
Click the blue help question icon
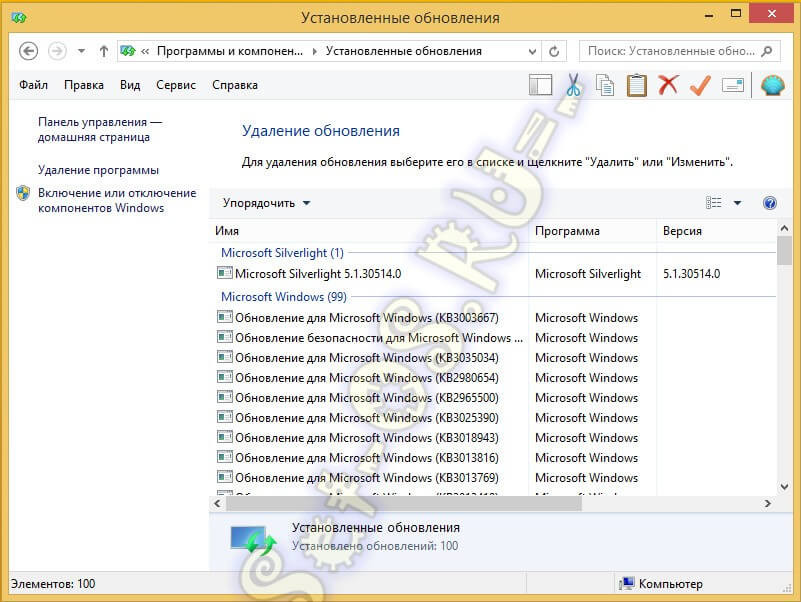(769, 203)
